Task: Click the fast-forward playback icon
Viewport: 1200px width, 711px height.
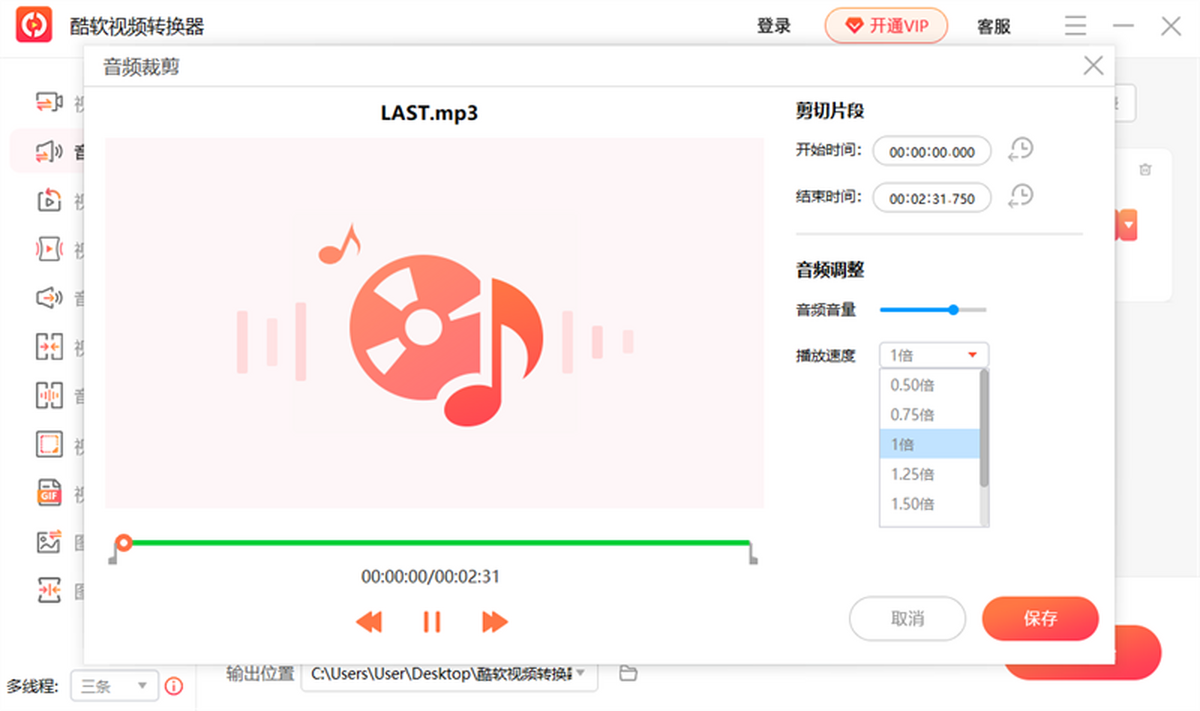Action: pos(494,622)
